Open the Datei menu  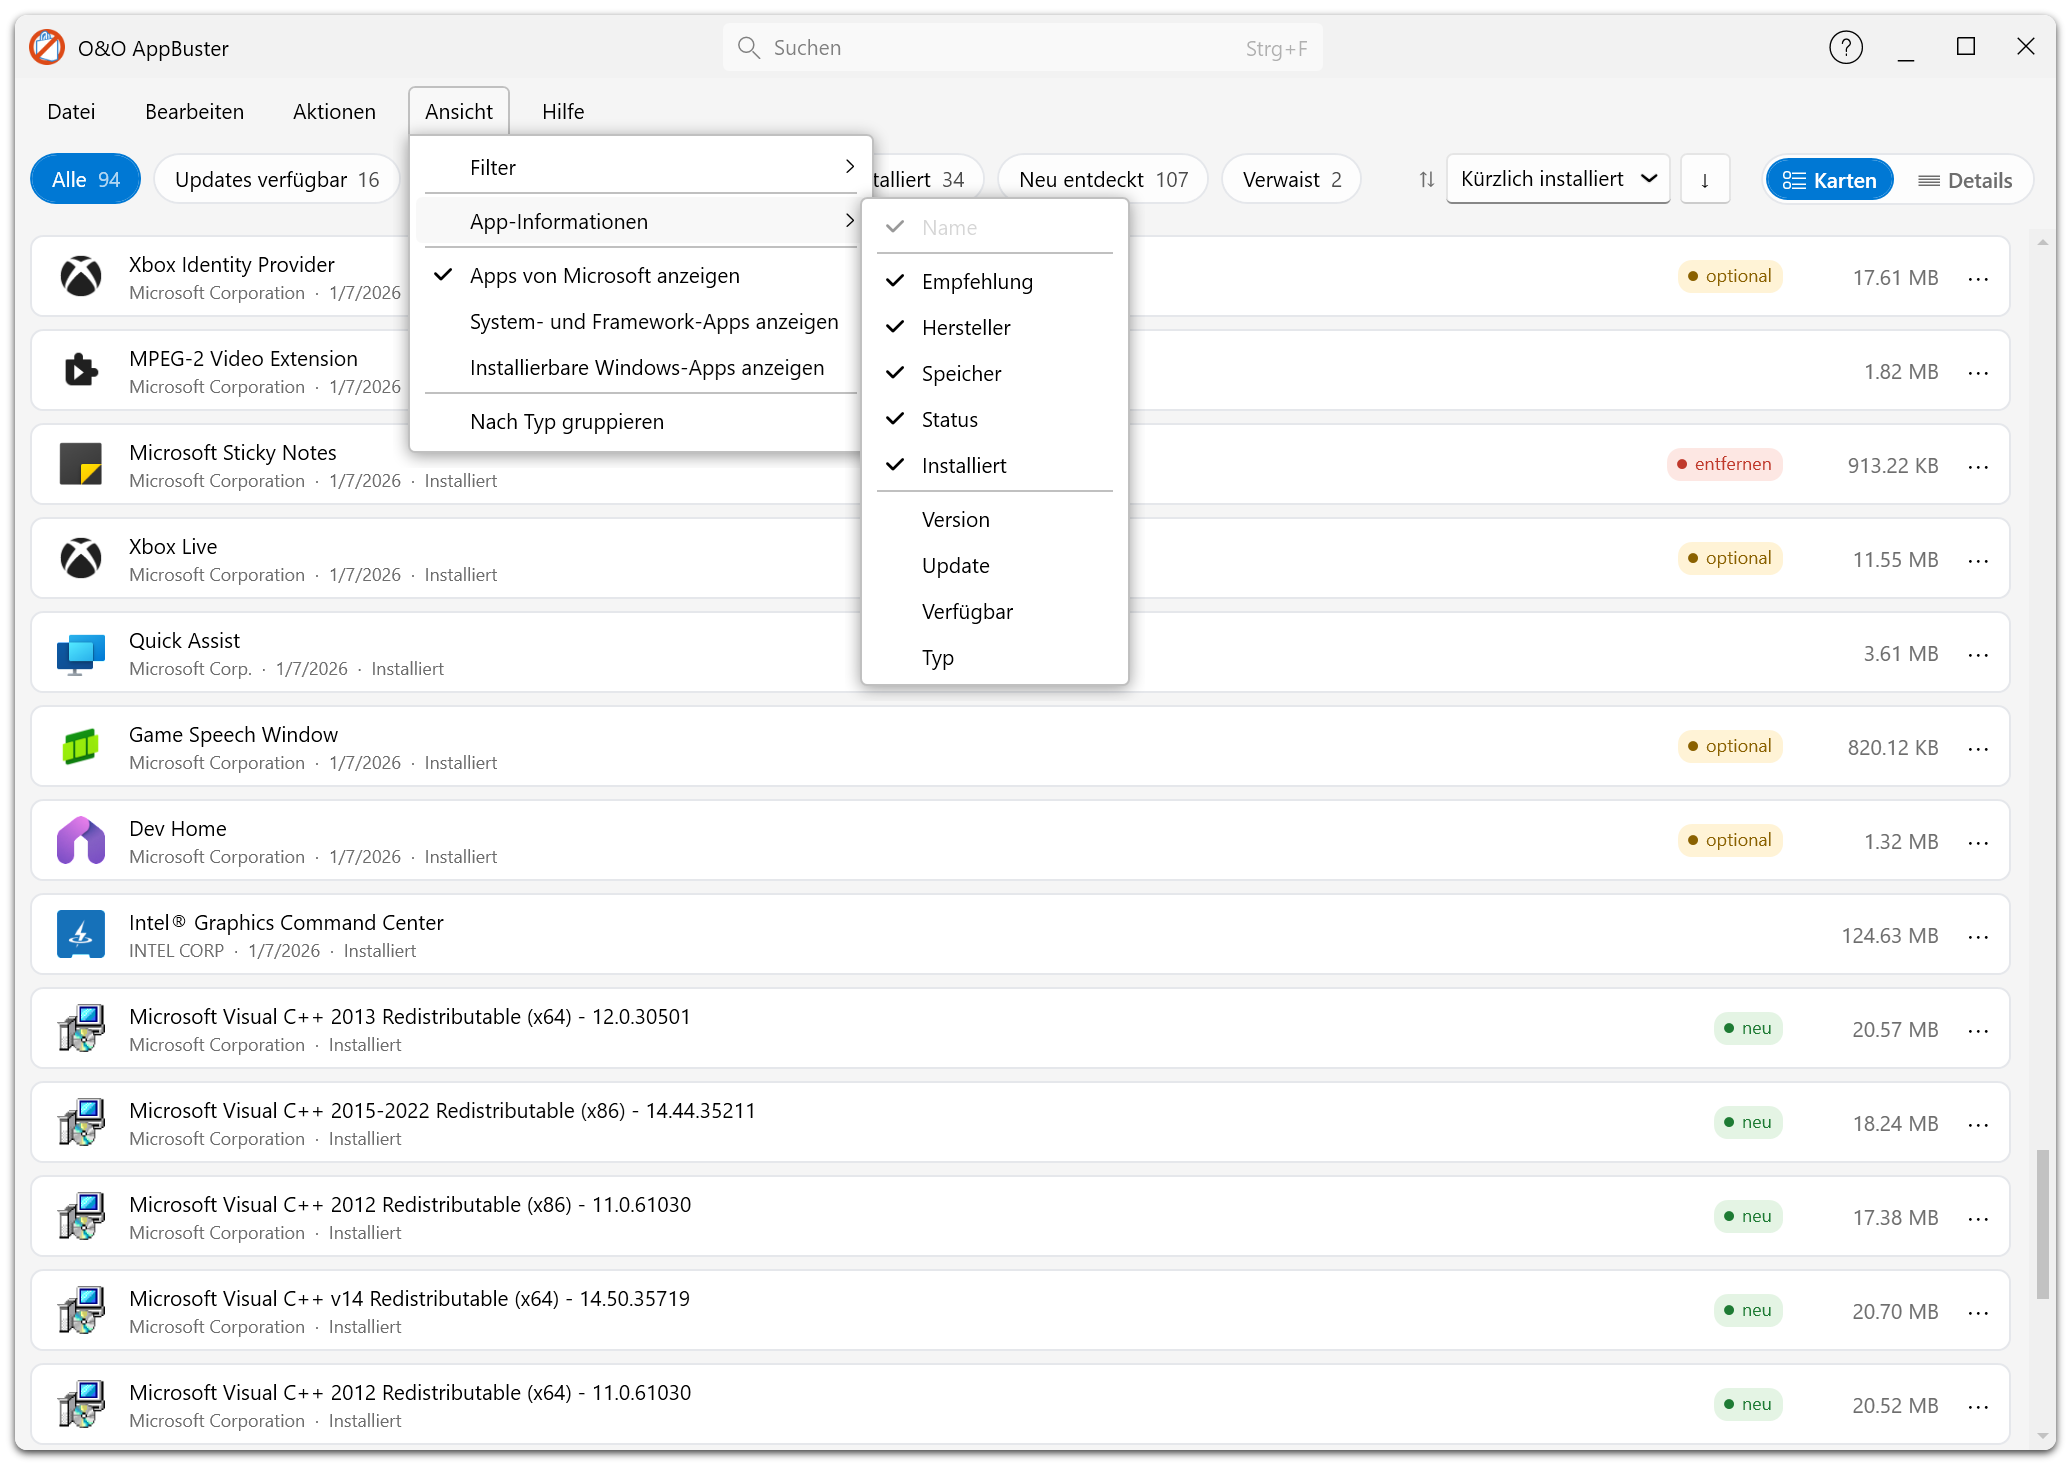point(71,111)
